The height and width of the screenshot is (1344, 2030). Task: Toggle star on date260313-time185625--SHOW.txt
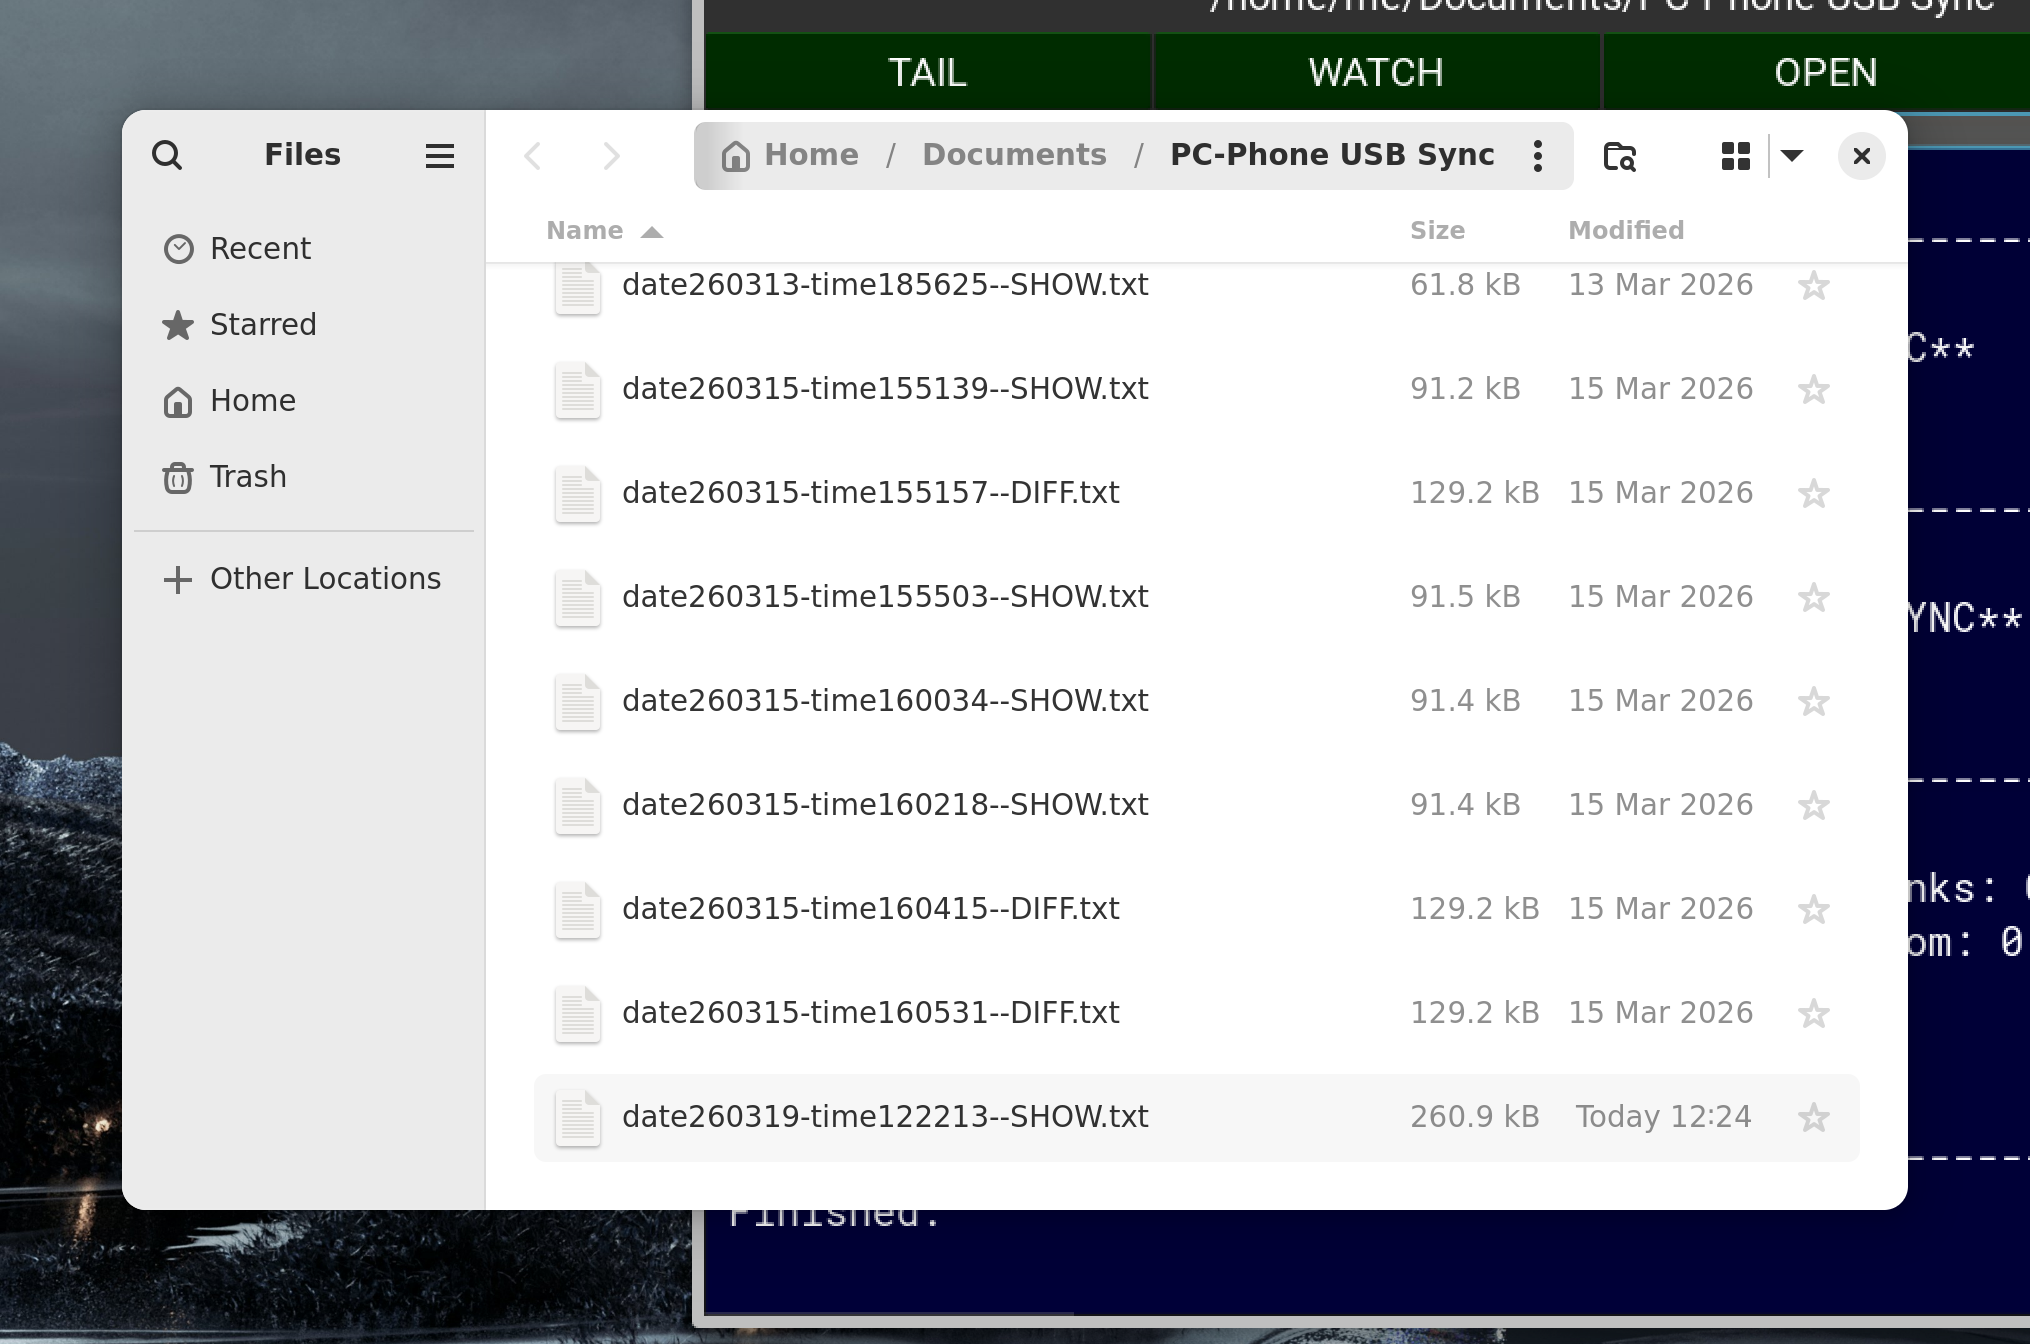click(x=1813, y=286)
